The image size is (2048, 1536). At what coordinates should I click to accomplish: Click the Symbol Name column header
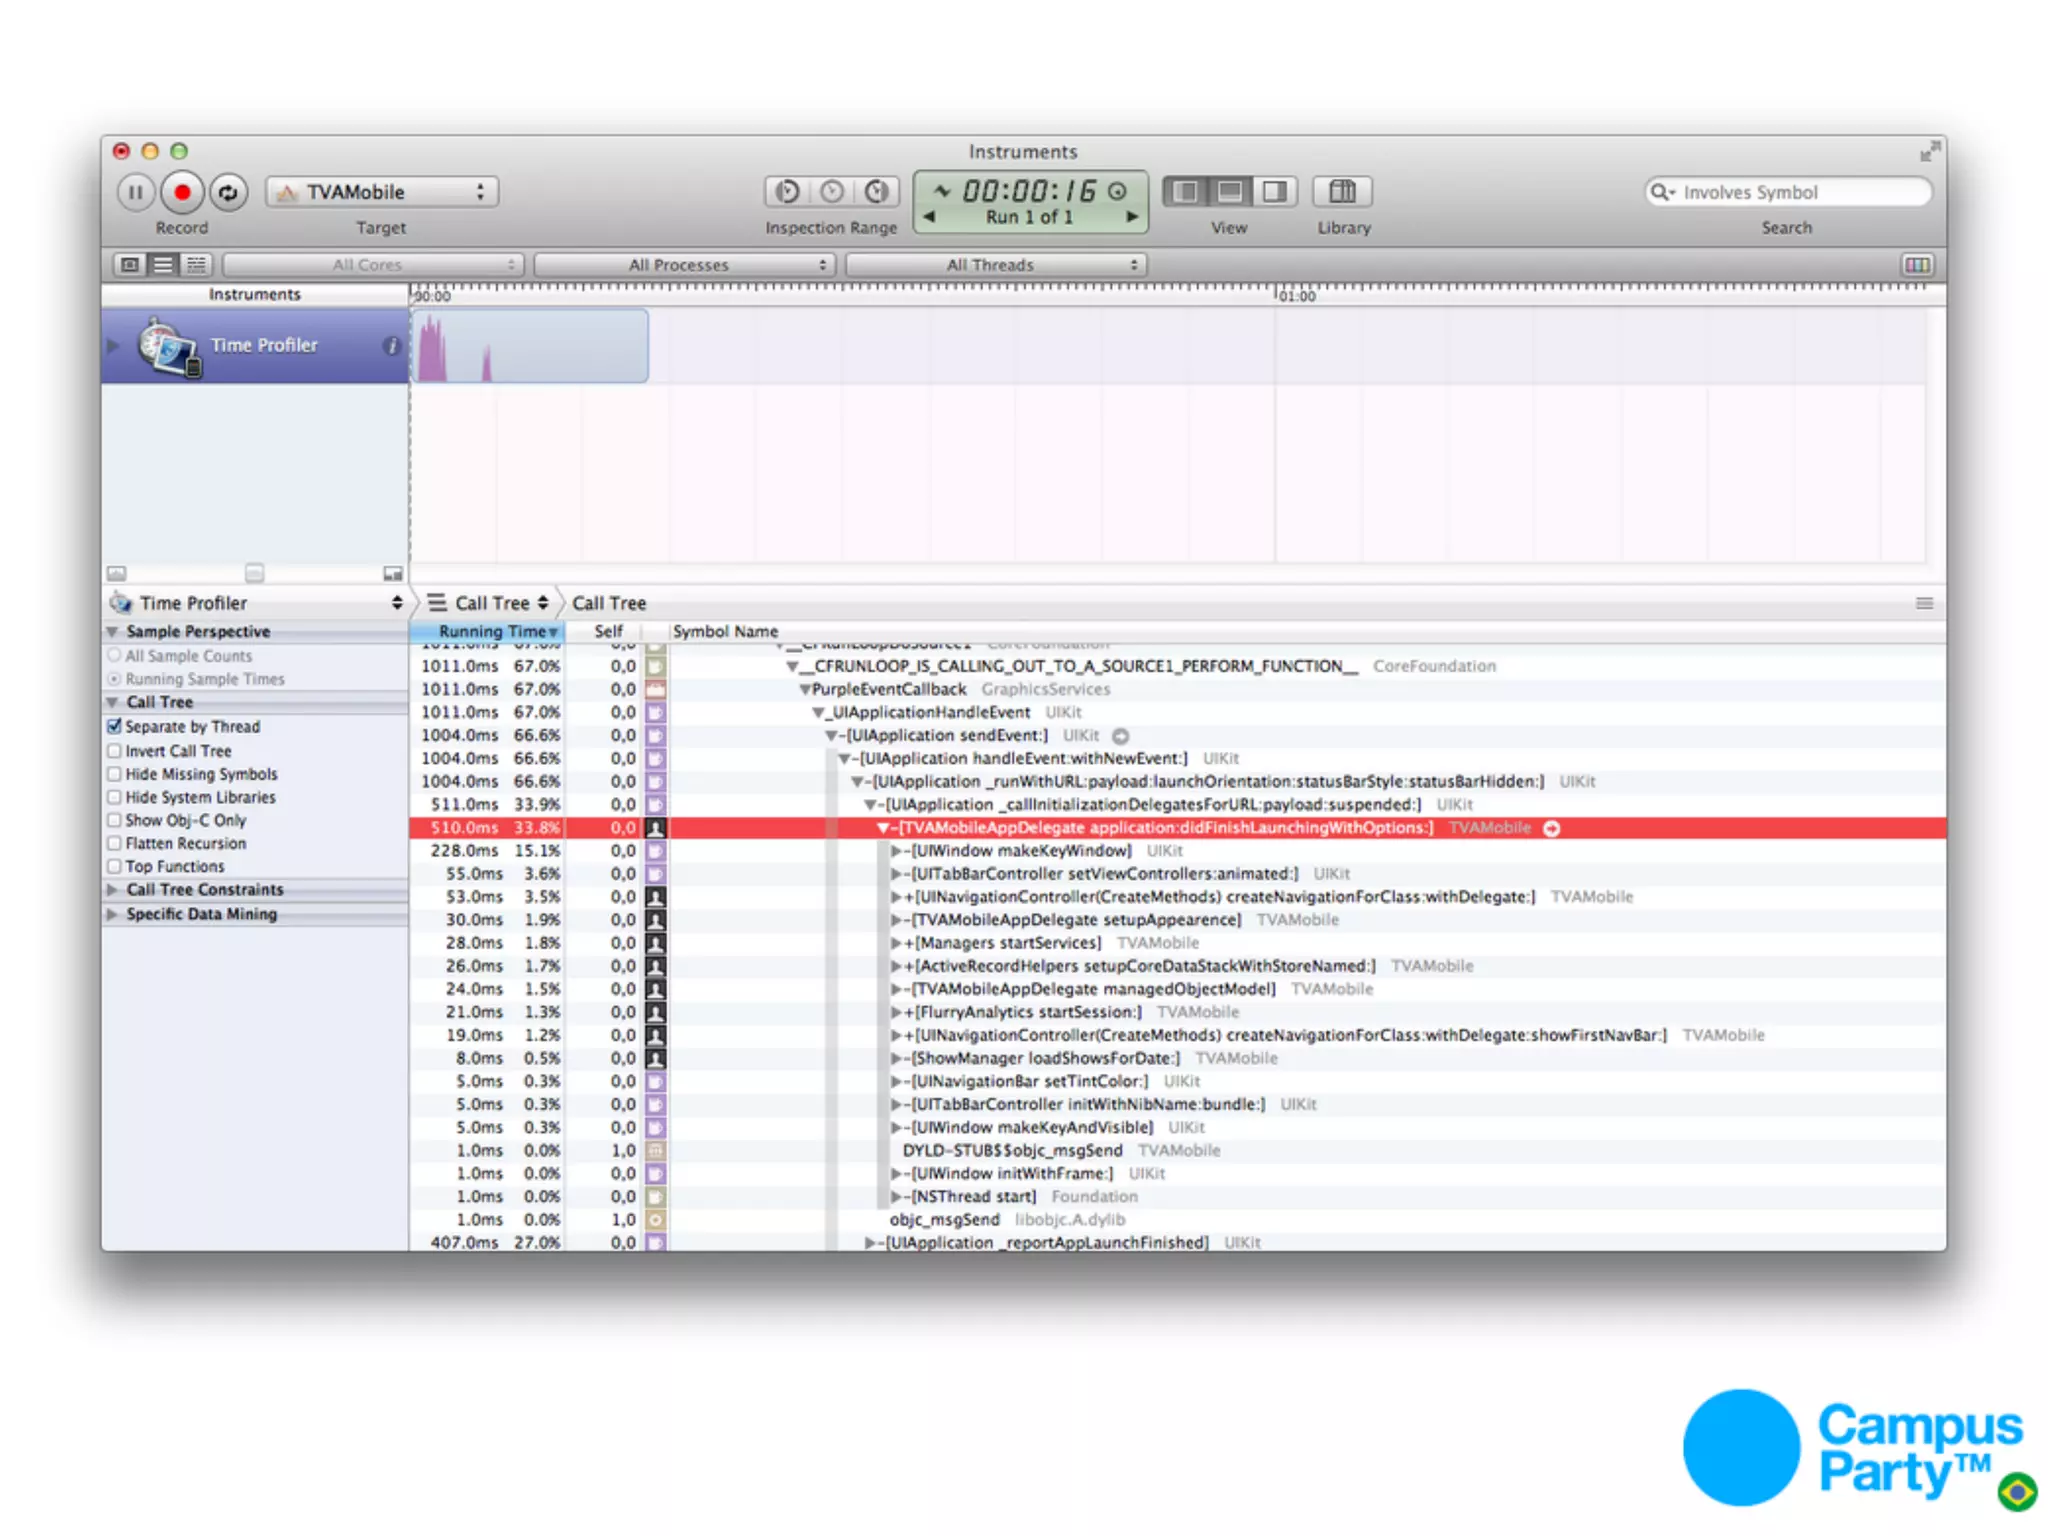tap(725, 631)
